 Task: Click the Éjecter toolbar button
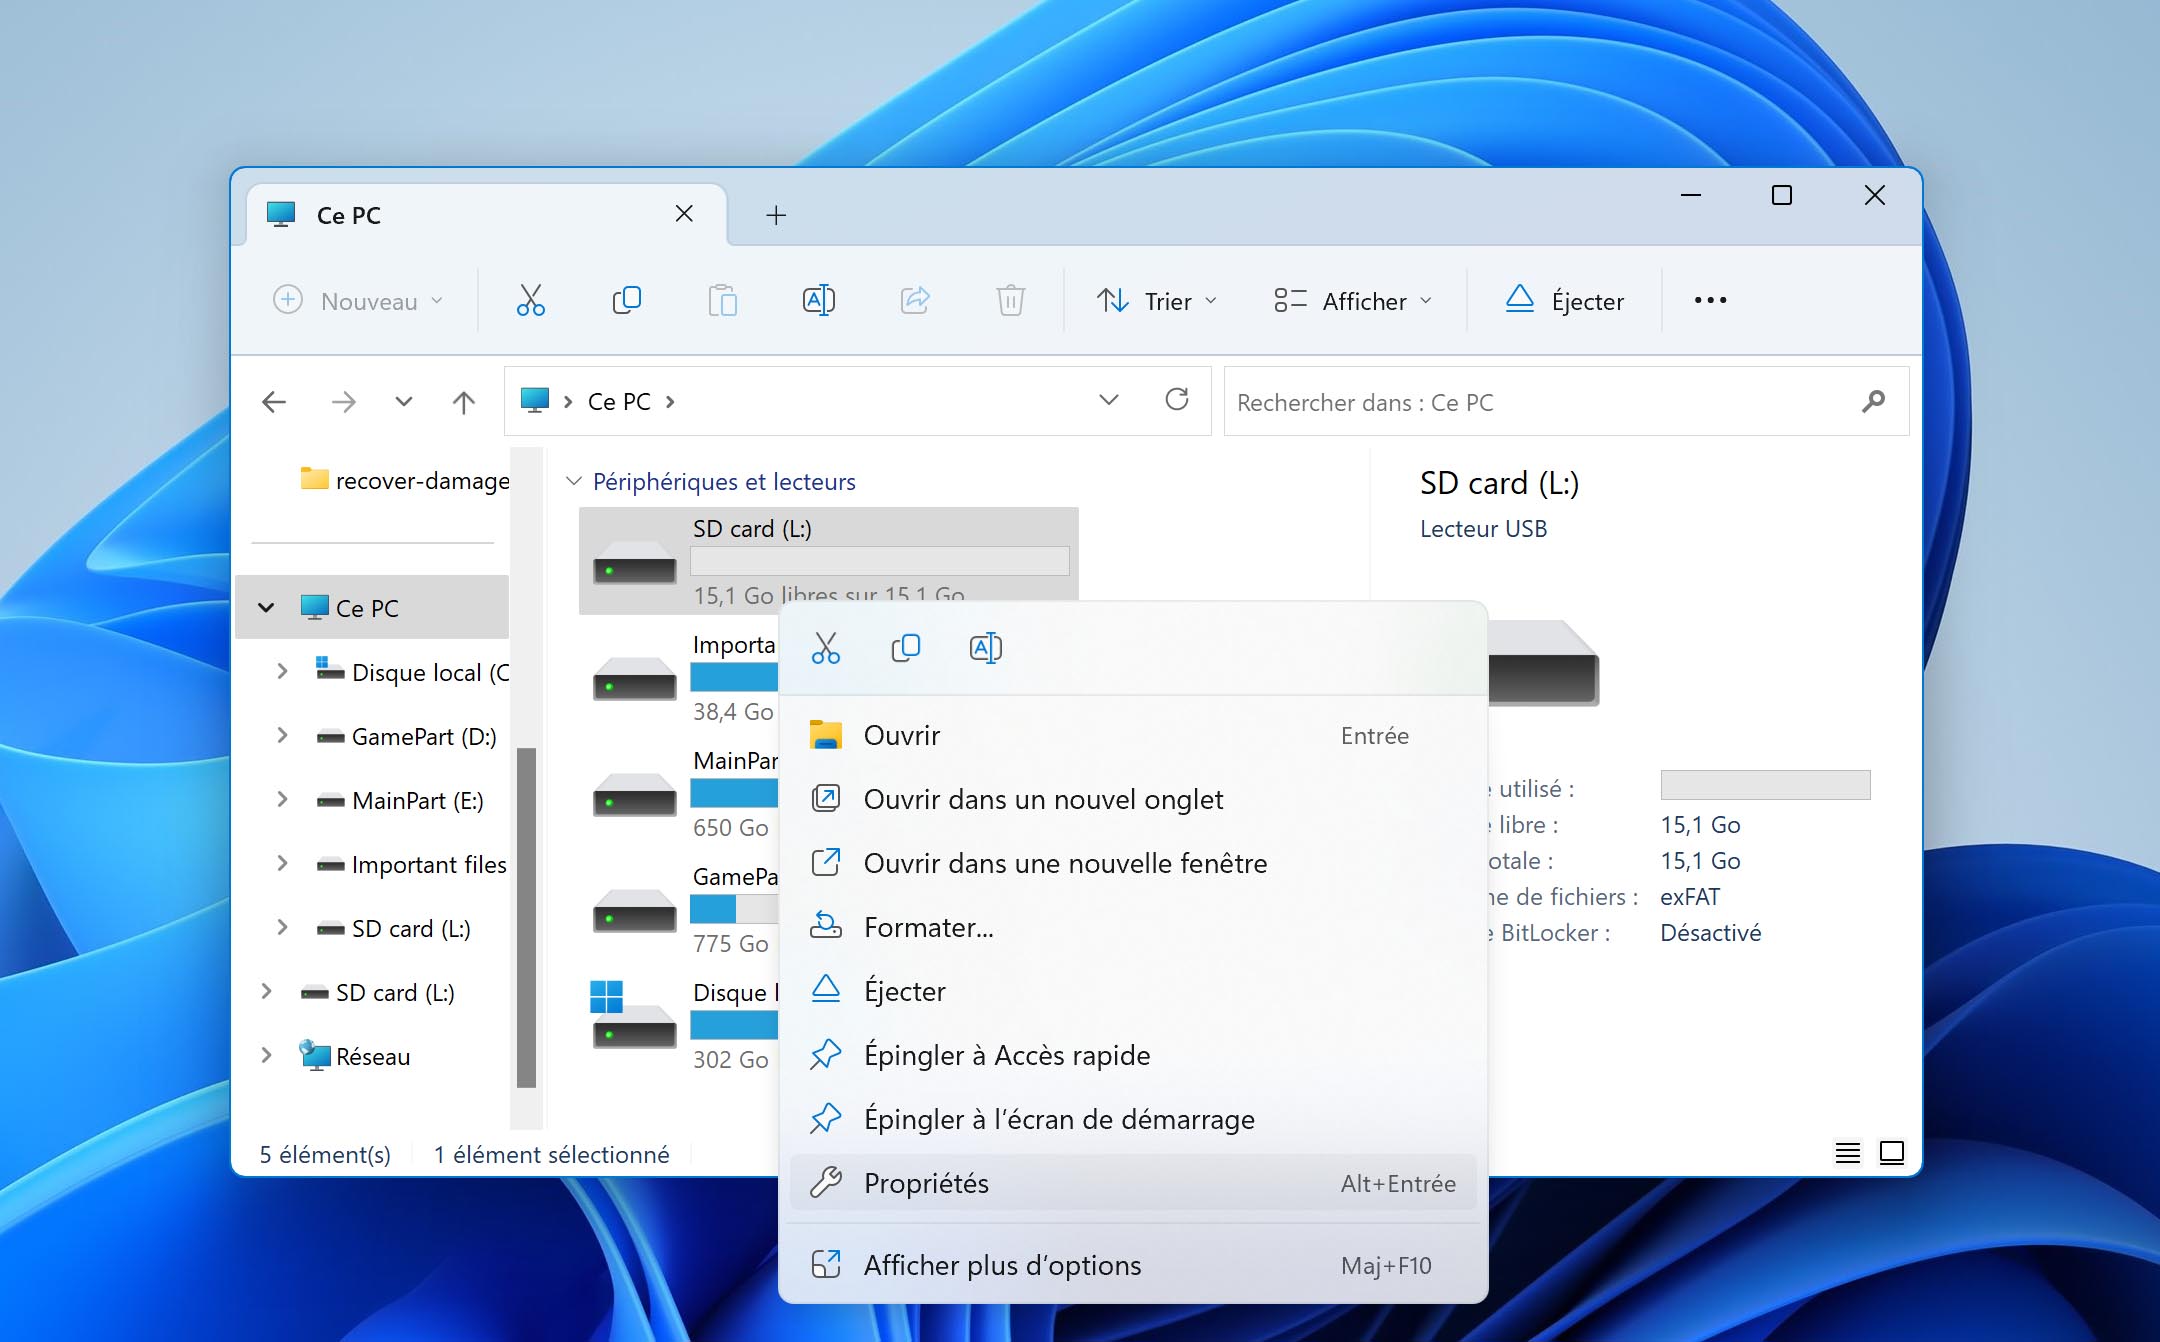pos(1565,301)
